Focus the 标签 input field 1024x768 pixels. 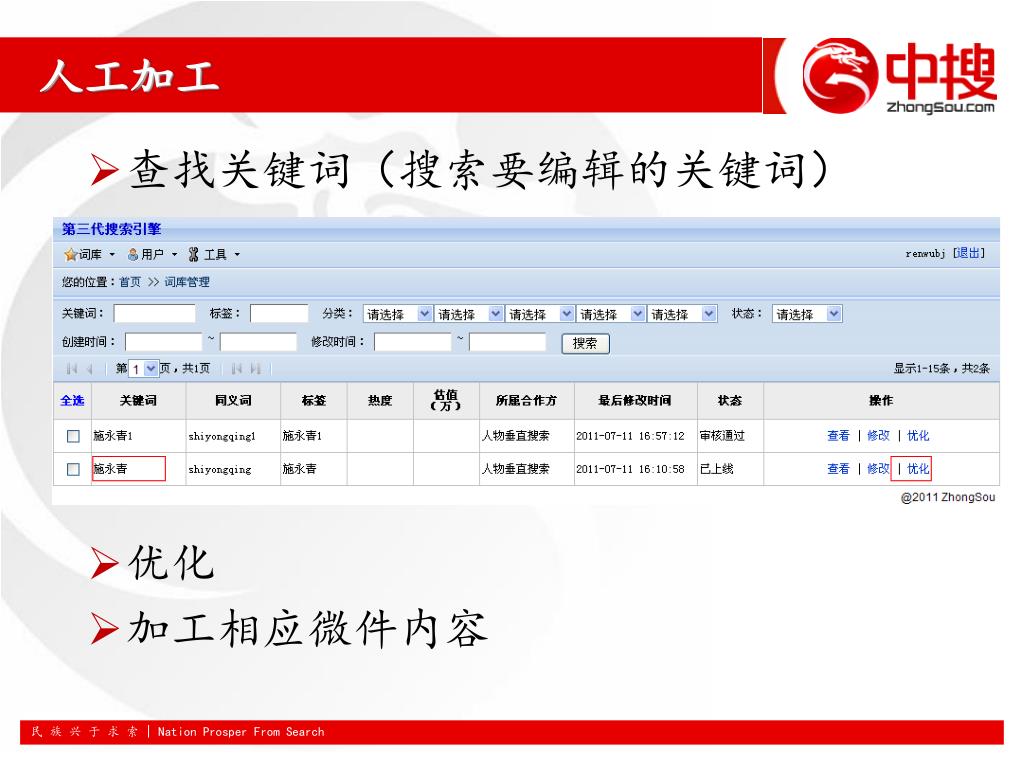[x=279, y=313]
